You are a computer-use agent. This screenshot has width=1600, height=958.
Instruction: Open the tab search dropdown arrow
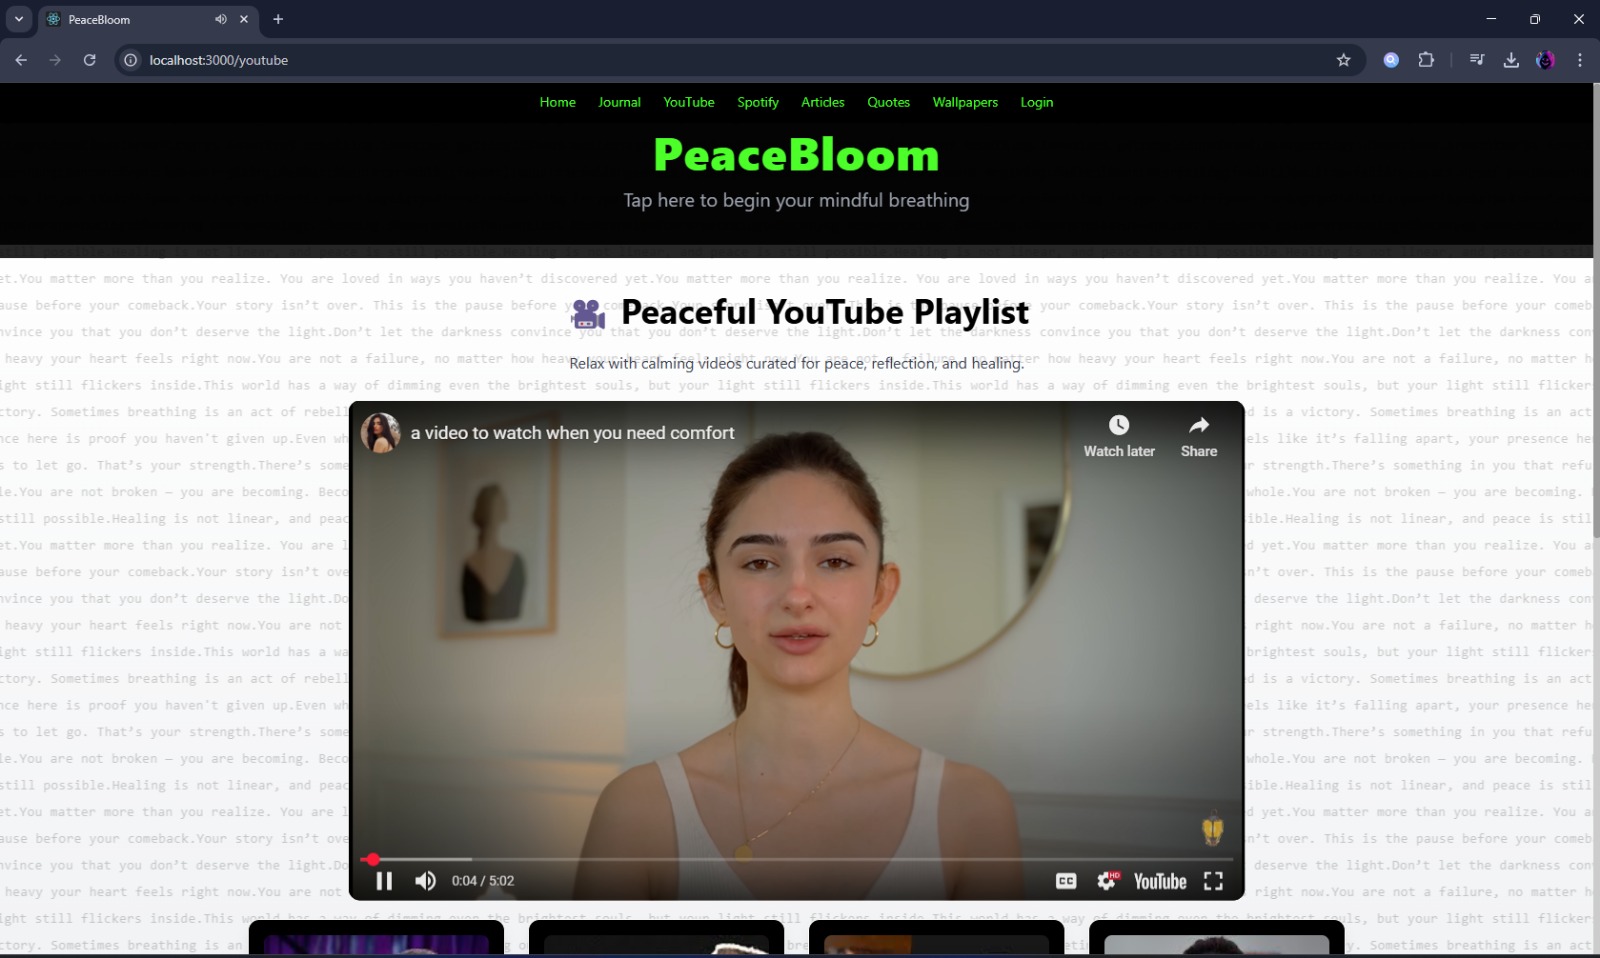click(18, 19)
